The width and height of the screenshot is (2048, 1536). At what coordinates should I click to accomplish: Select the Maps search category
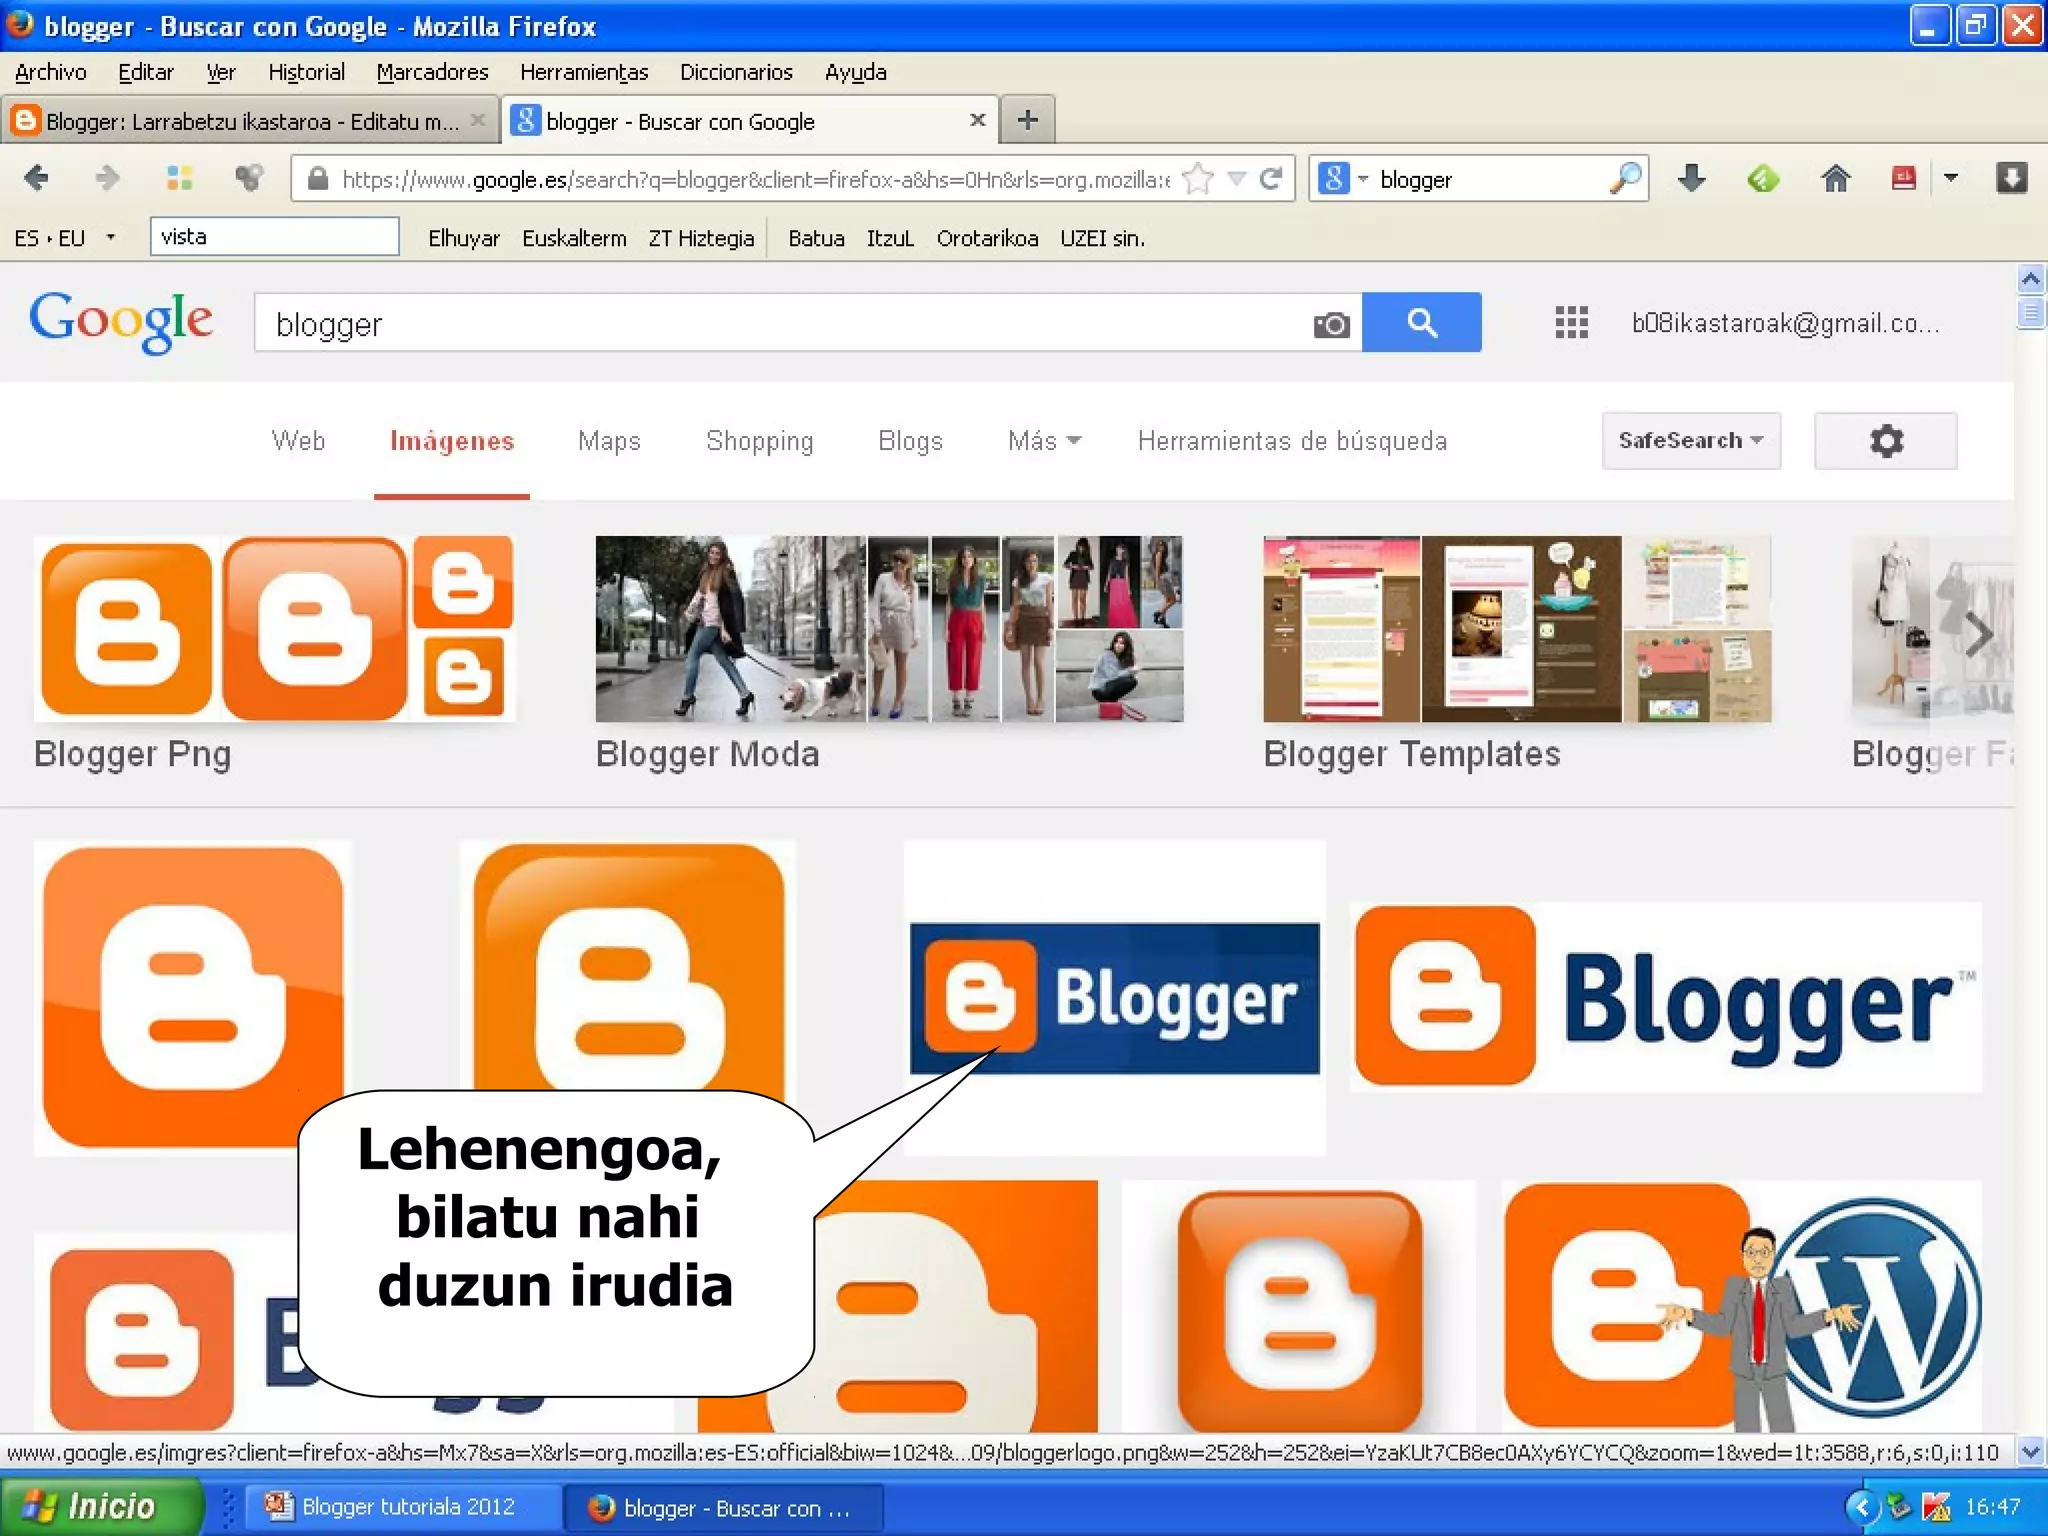[x=609, y=441]
